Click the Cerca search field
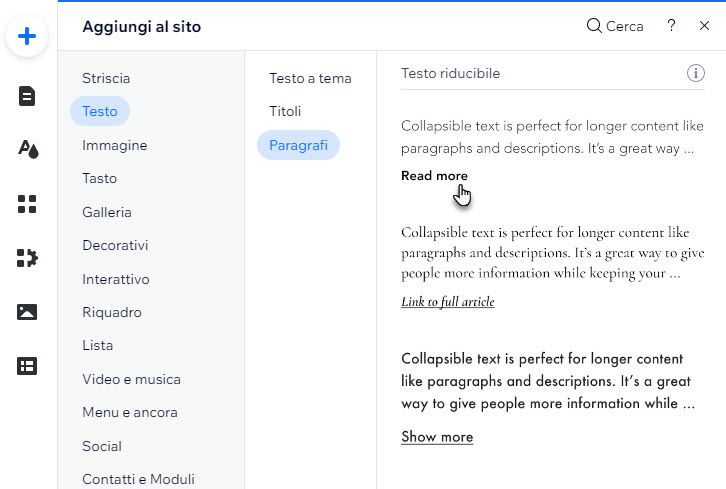The image size is (726, 489). click(615, 26)
